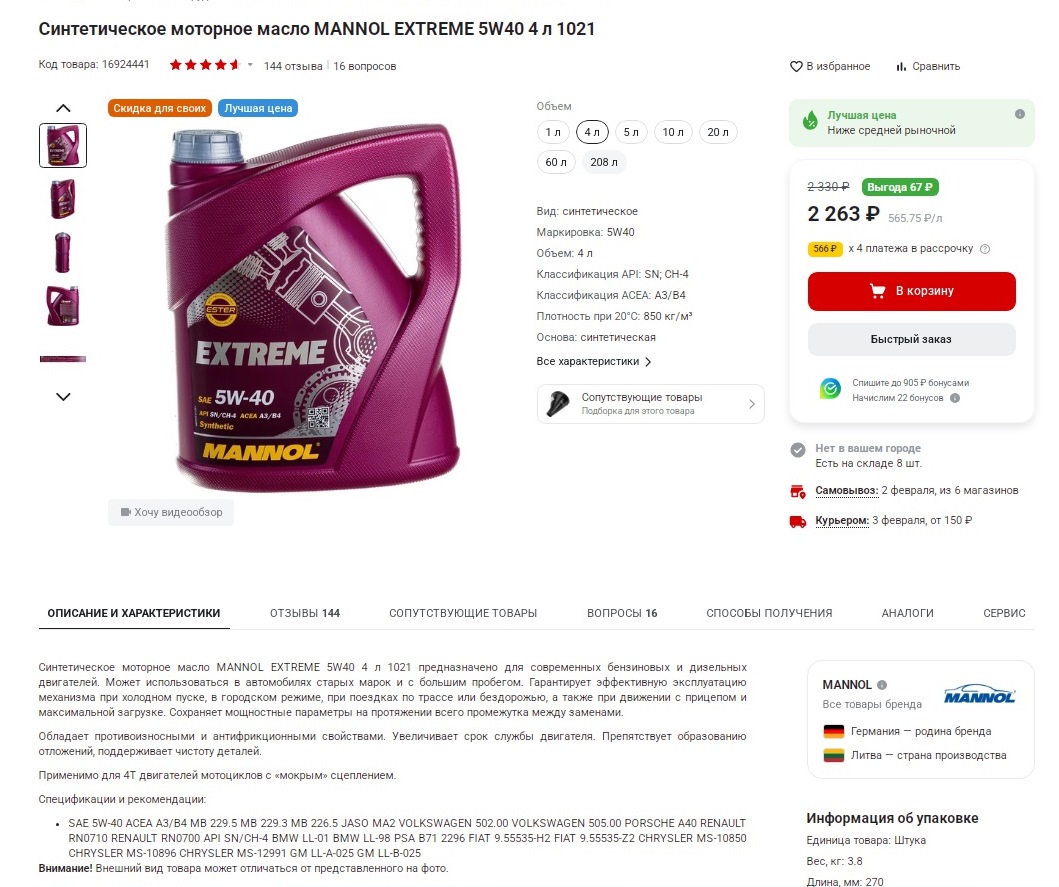Click the MANNOL brand logo
This screenshot has width=1059, height=887.
979,694
